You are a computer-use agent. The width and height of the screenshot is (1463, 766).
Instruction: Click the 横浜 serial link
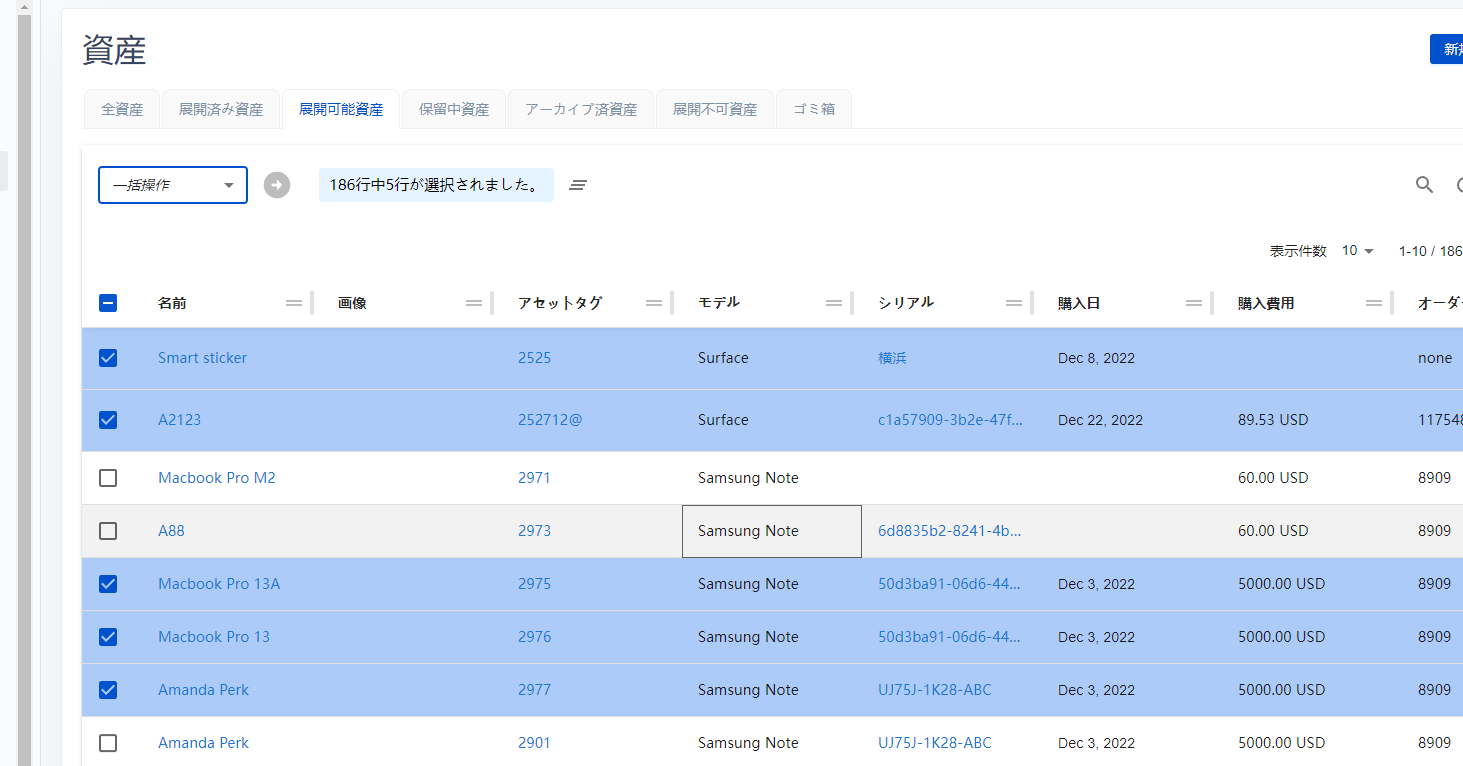892,358
